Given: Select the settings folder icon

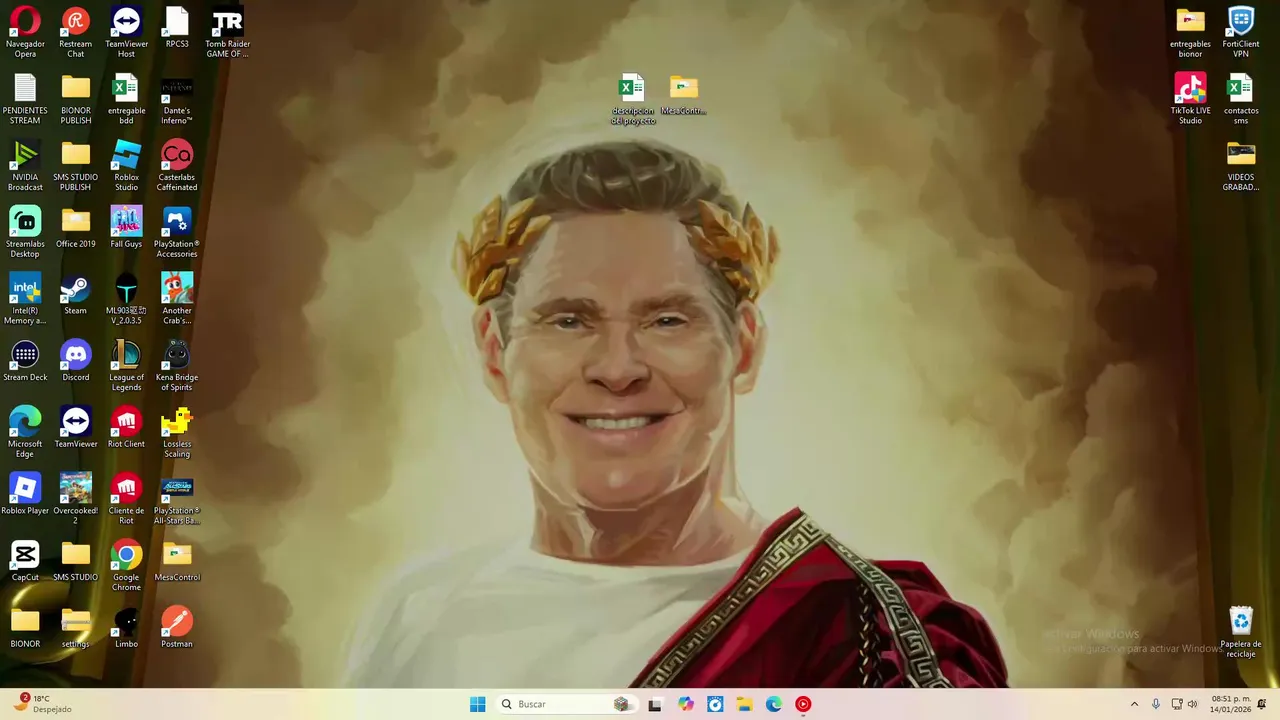Looking at the screenshot, I should 76,630.
